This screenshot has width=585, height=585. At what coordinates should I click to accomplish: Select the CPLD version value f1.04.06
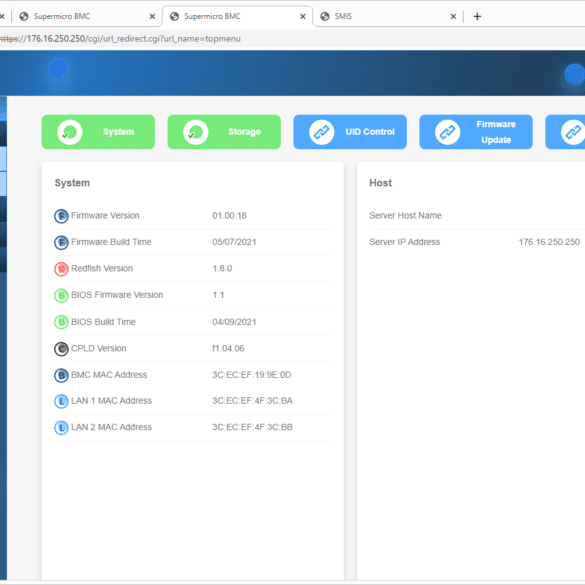tap(228, 348)
